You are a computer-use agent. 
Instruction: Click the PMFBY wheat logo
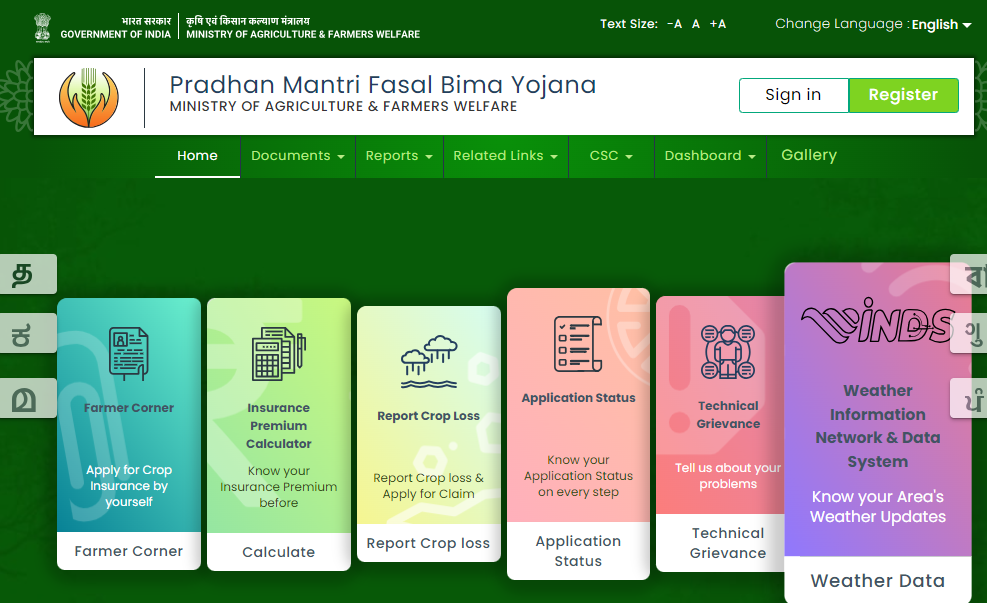click(x=89, y=98)
